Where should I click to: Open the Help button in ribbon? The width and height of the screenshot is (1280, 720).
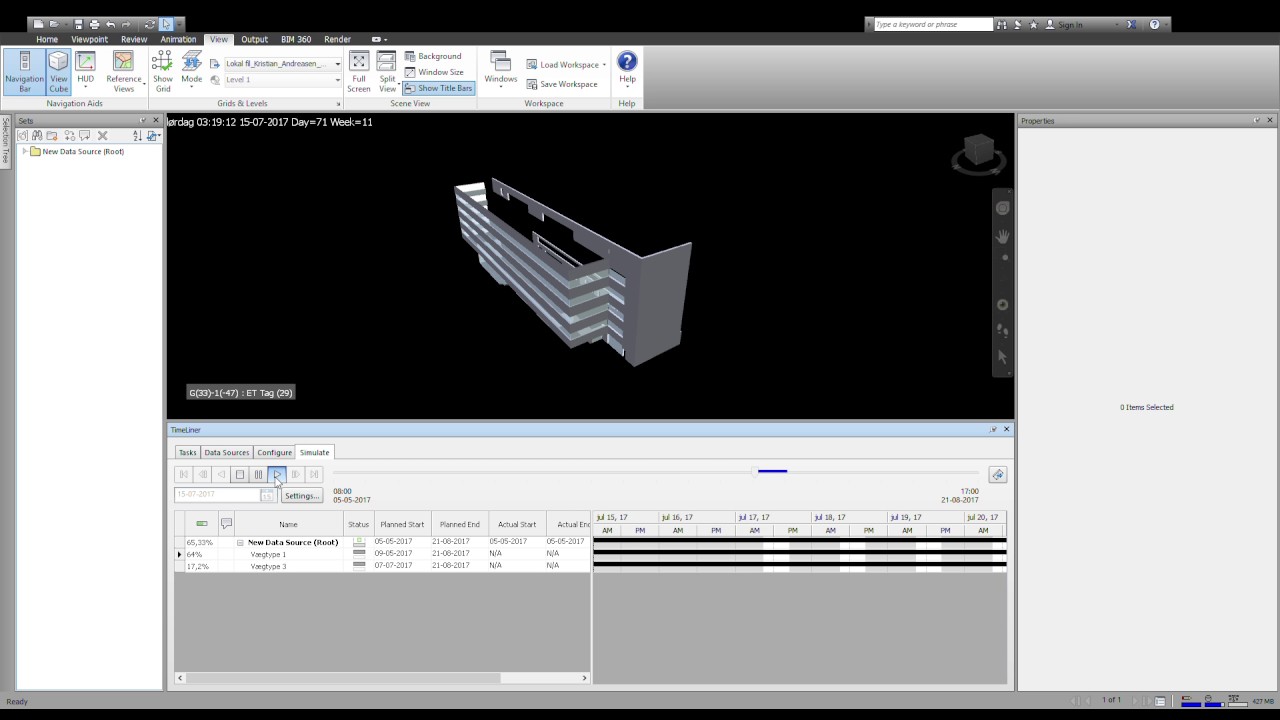pos(627,68)
